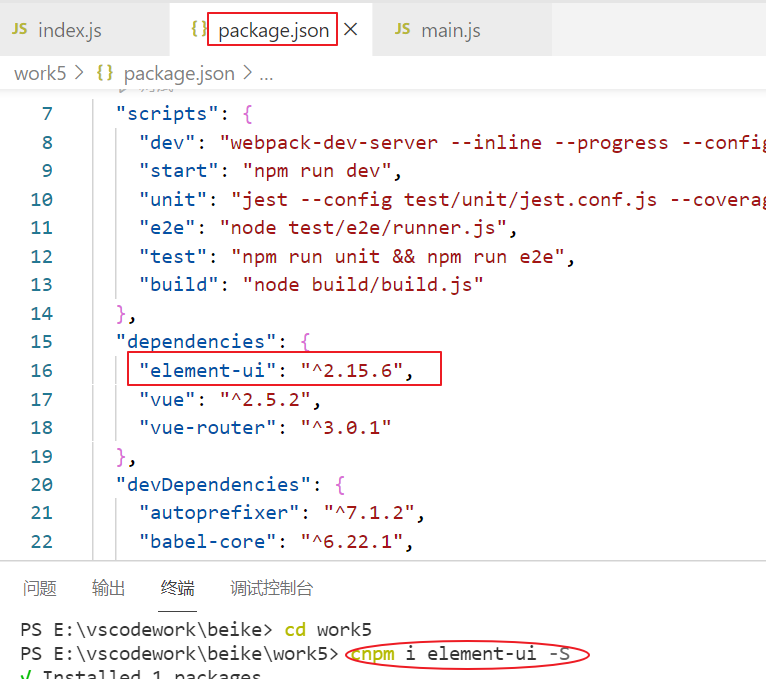Image resolution: width=766 pixels, height=679 pixels.
Task: Switch to the 问题 (Problems) panel tab
Action: pos(40,588)
